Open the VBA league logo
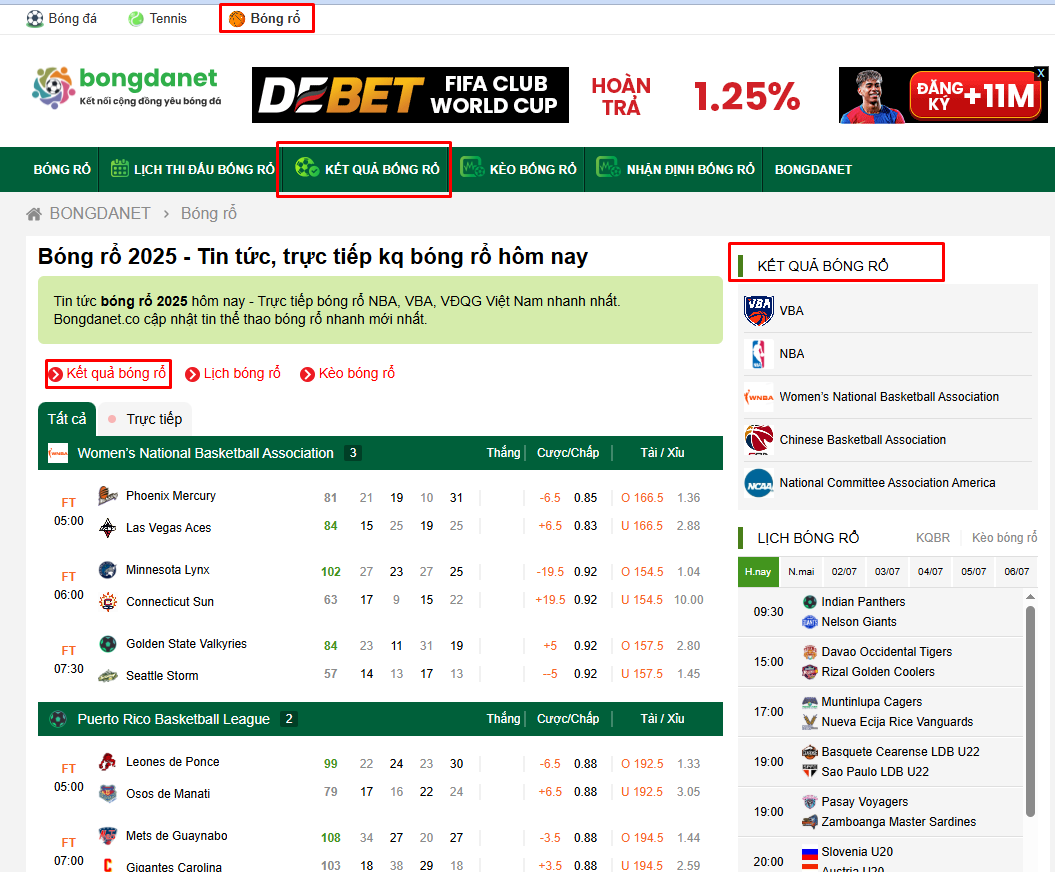This screenshot has height=872, width=1055. point(759,311)
